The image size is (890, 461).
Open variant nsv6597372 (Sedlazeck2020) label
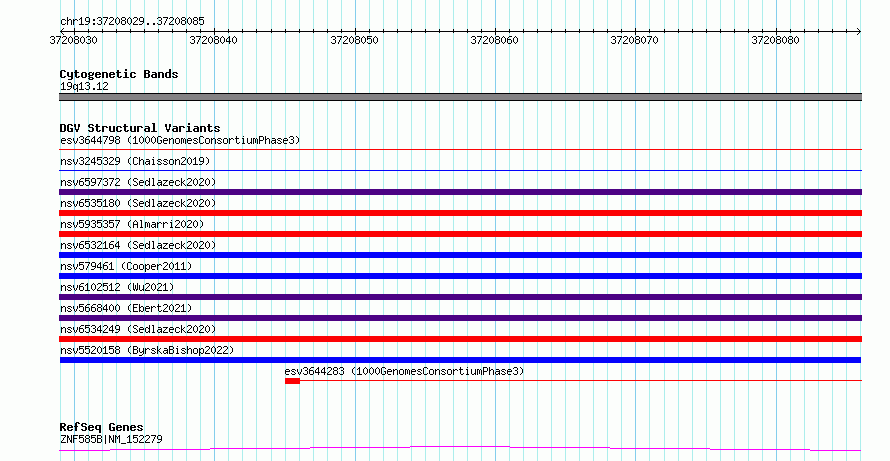pyautogui.click(x=138, y=182)
